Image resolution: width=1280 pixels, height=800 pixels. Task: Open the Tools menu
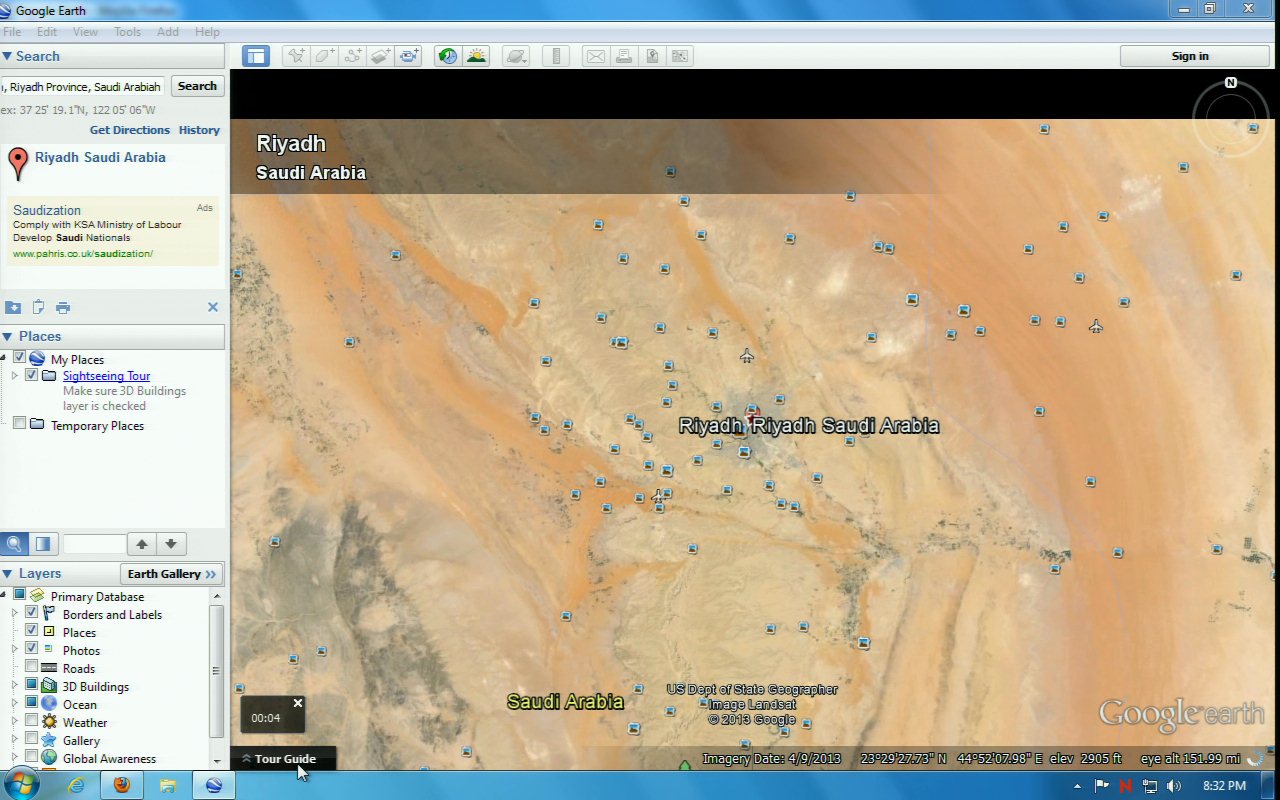(127, 32)
